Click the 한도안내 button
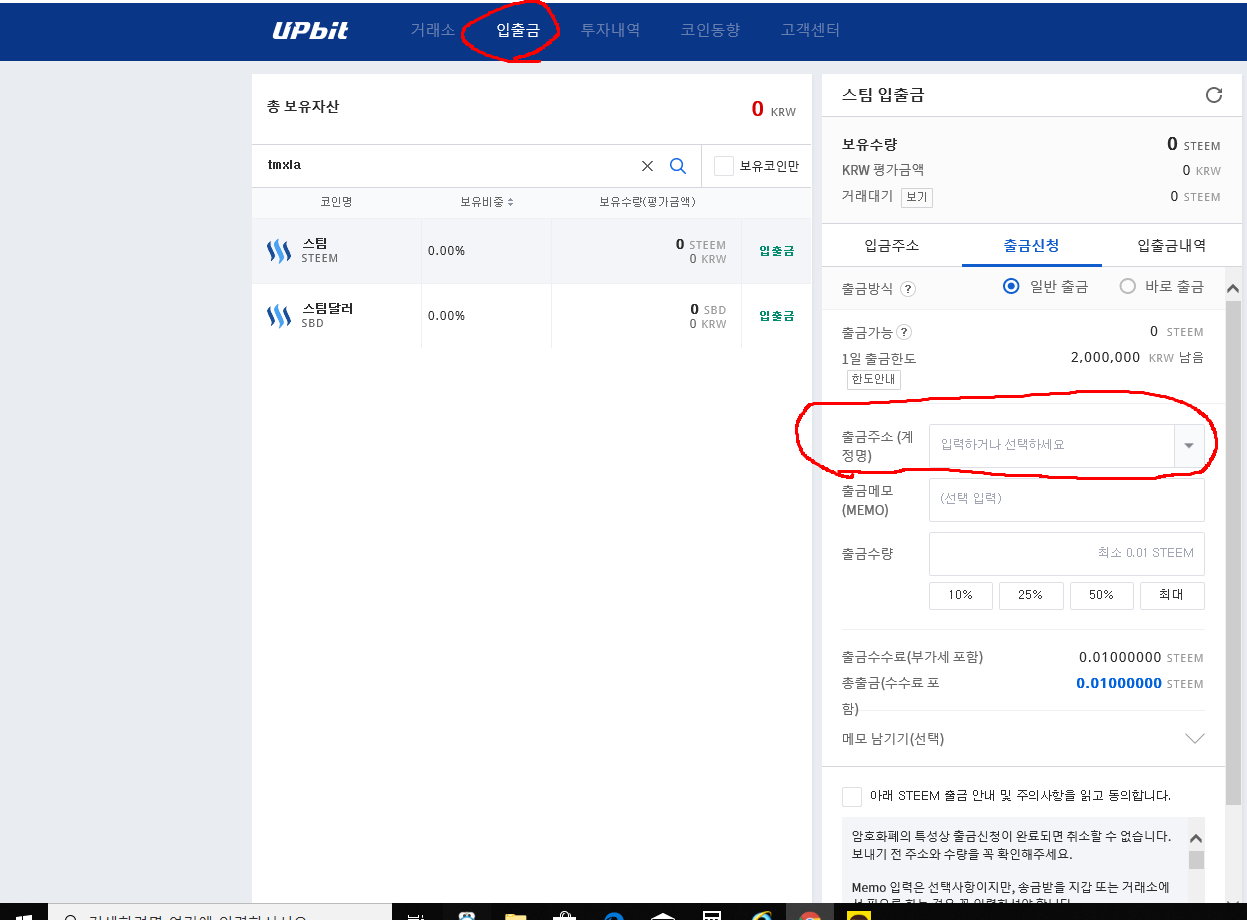 pos(874,380)
